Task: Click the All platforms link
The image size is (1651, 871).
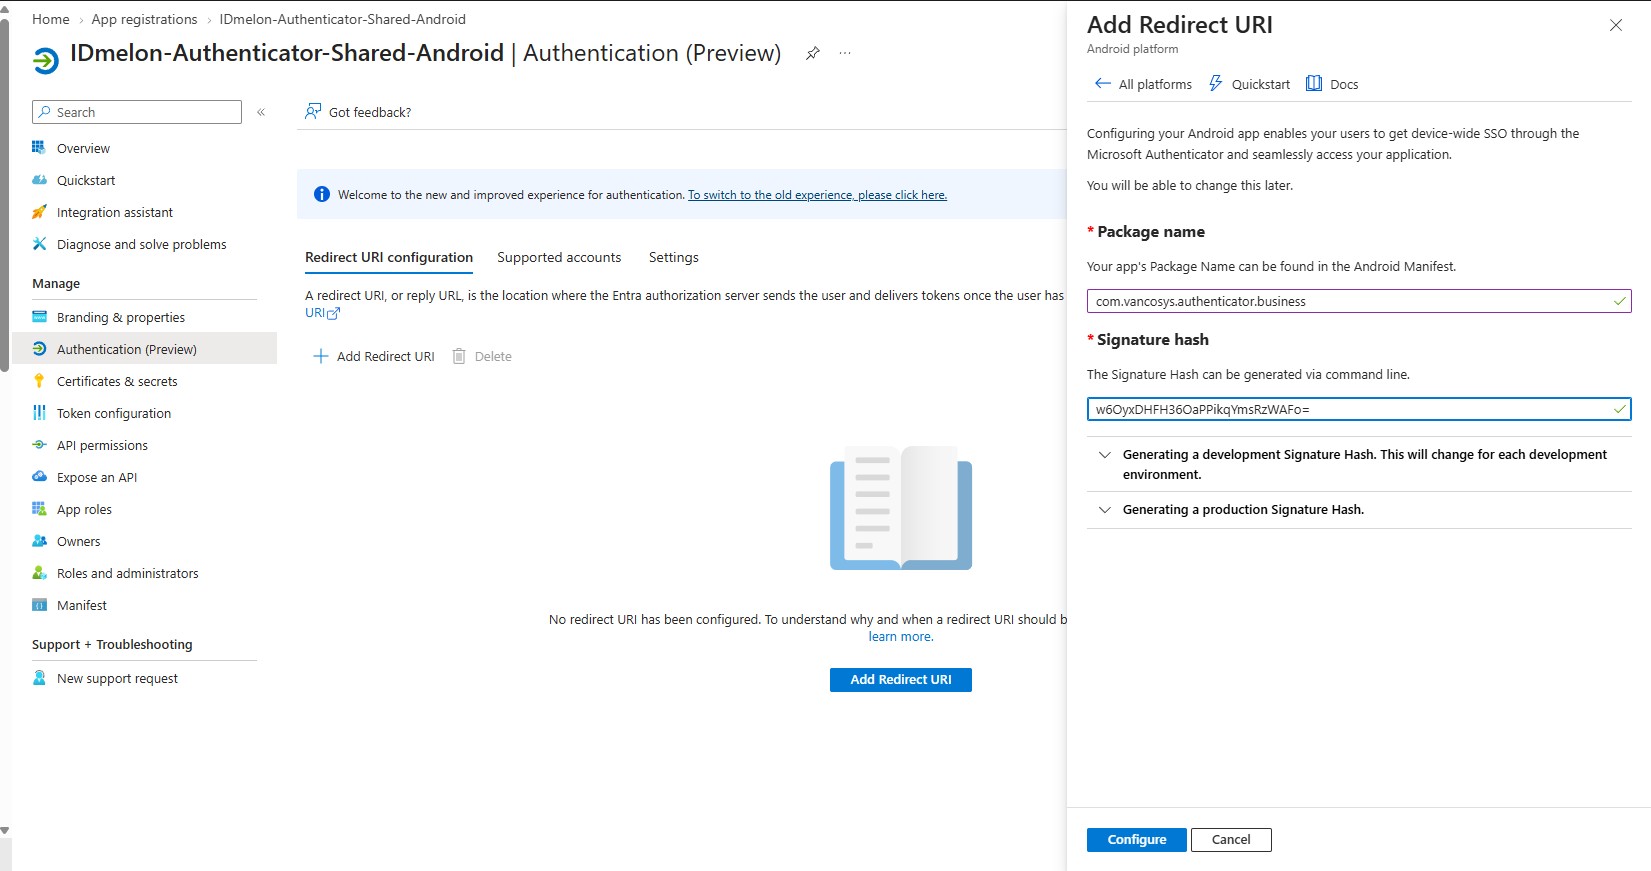Action: pyautogui.click(x=1155, y=84)
